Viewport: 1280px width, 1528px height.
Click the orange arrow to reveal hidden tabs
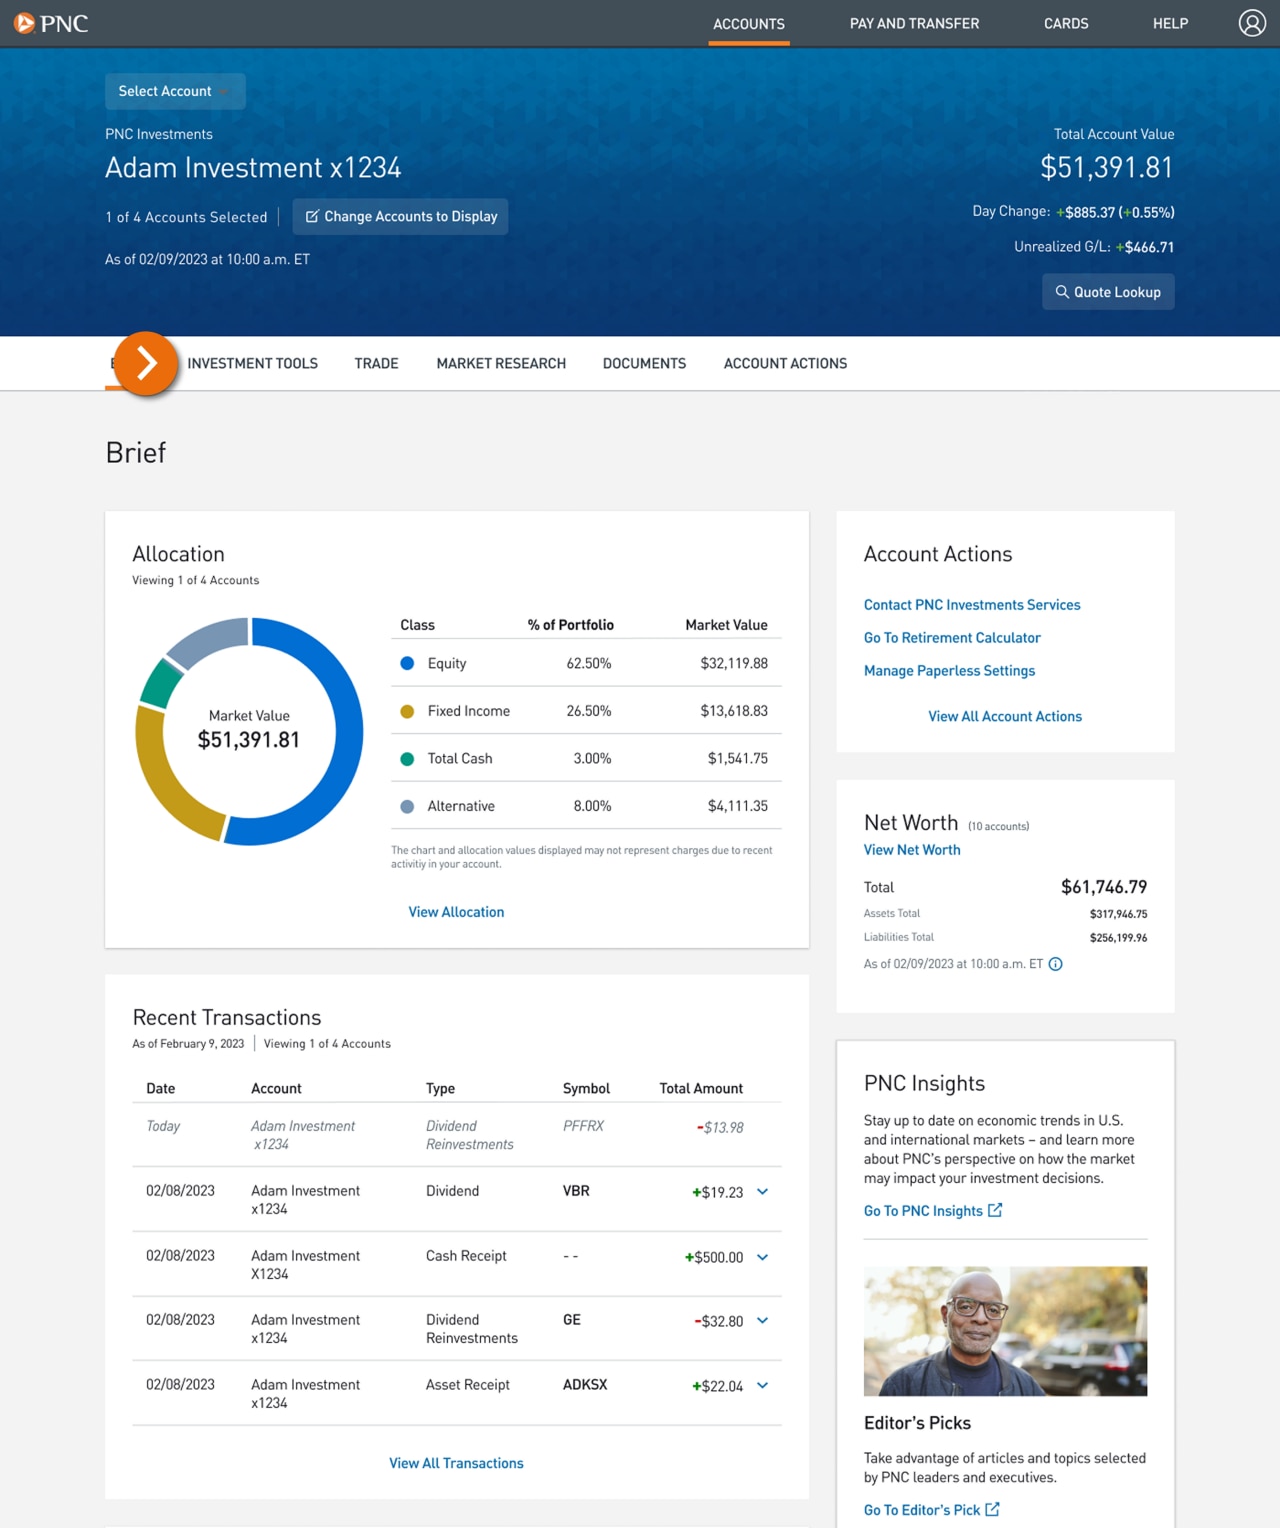(x=146, y=364)
